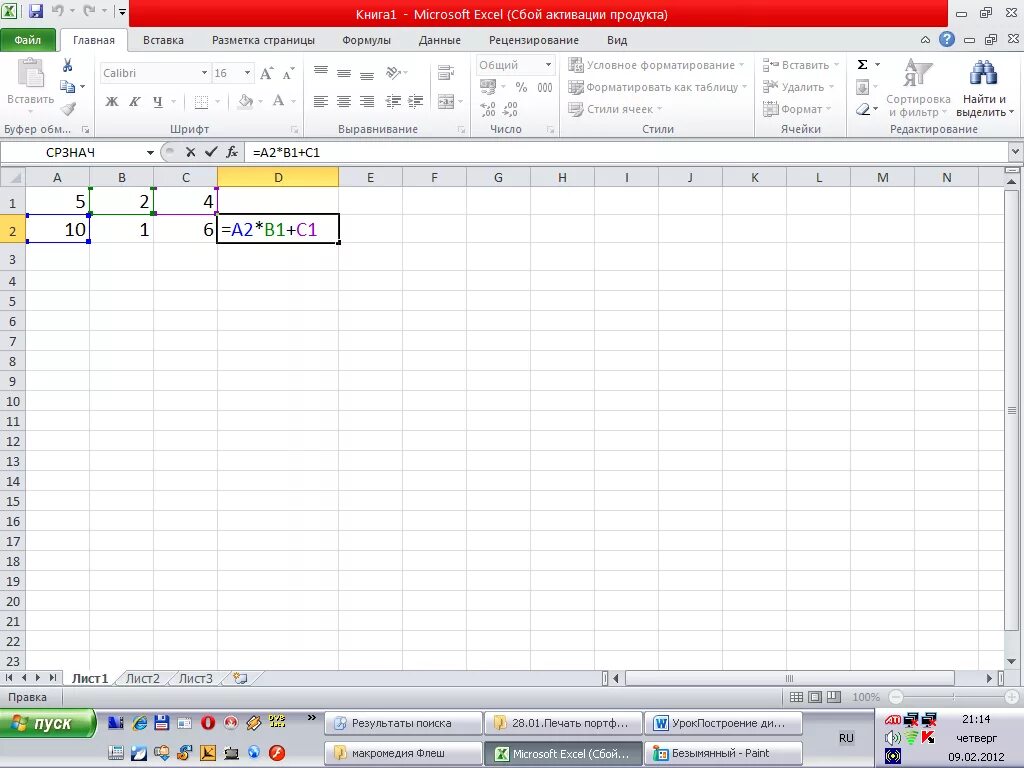Apply percent style format
This screenshot has height=768, width=1024.
521,87
